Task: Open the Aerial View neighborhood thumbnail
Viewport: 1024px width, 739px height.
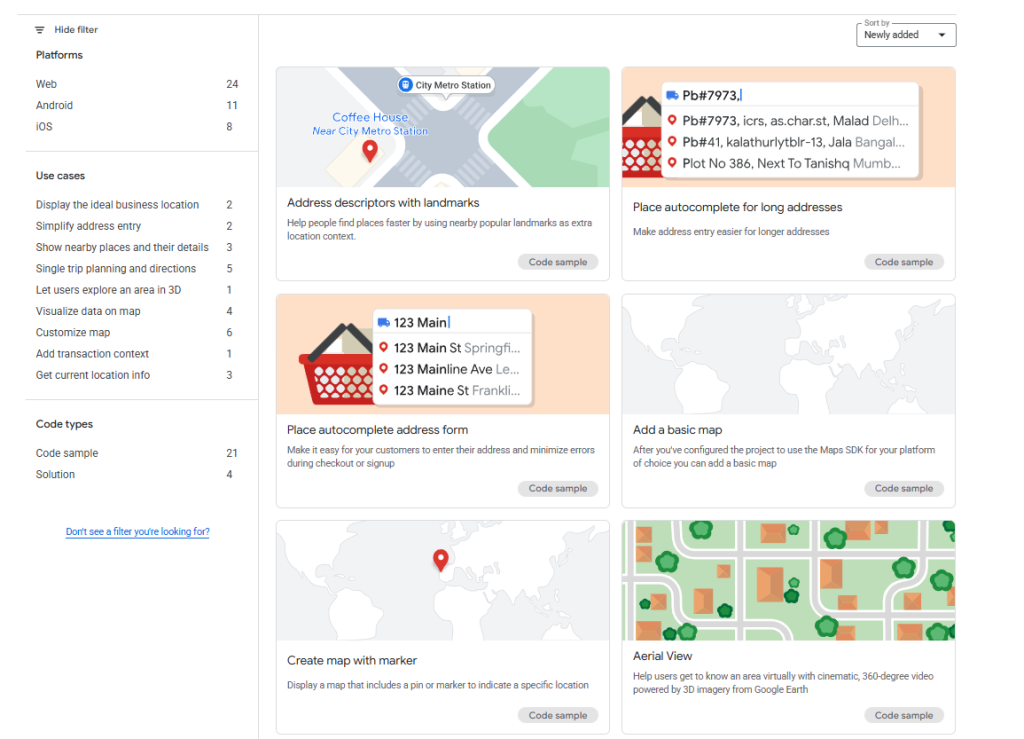Action: click(x=788, y=580)
